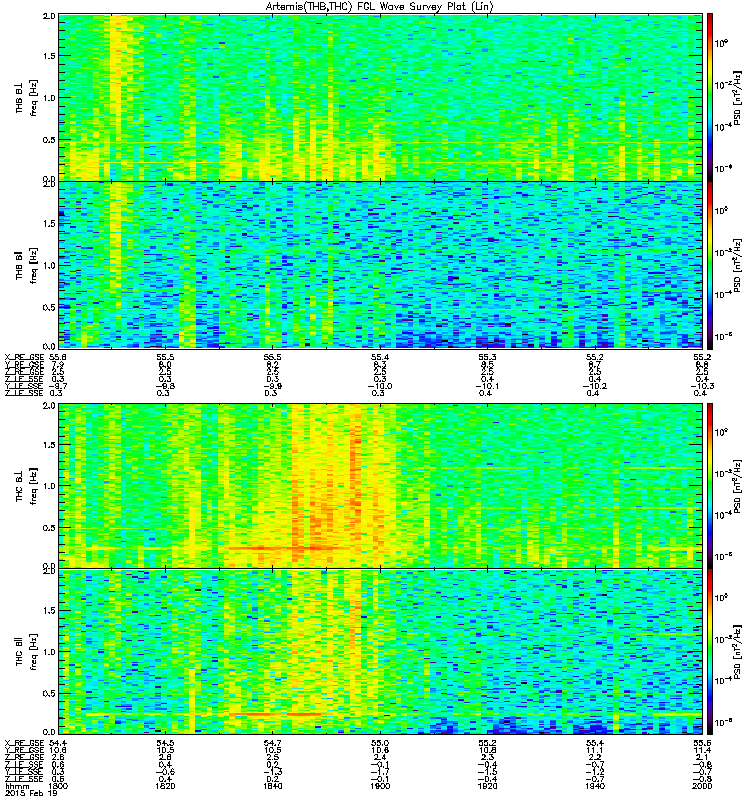The width and height of the screenshot is (750, 800).
Task: Click the 2000 time label
Action: tap(702, 786)
